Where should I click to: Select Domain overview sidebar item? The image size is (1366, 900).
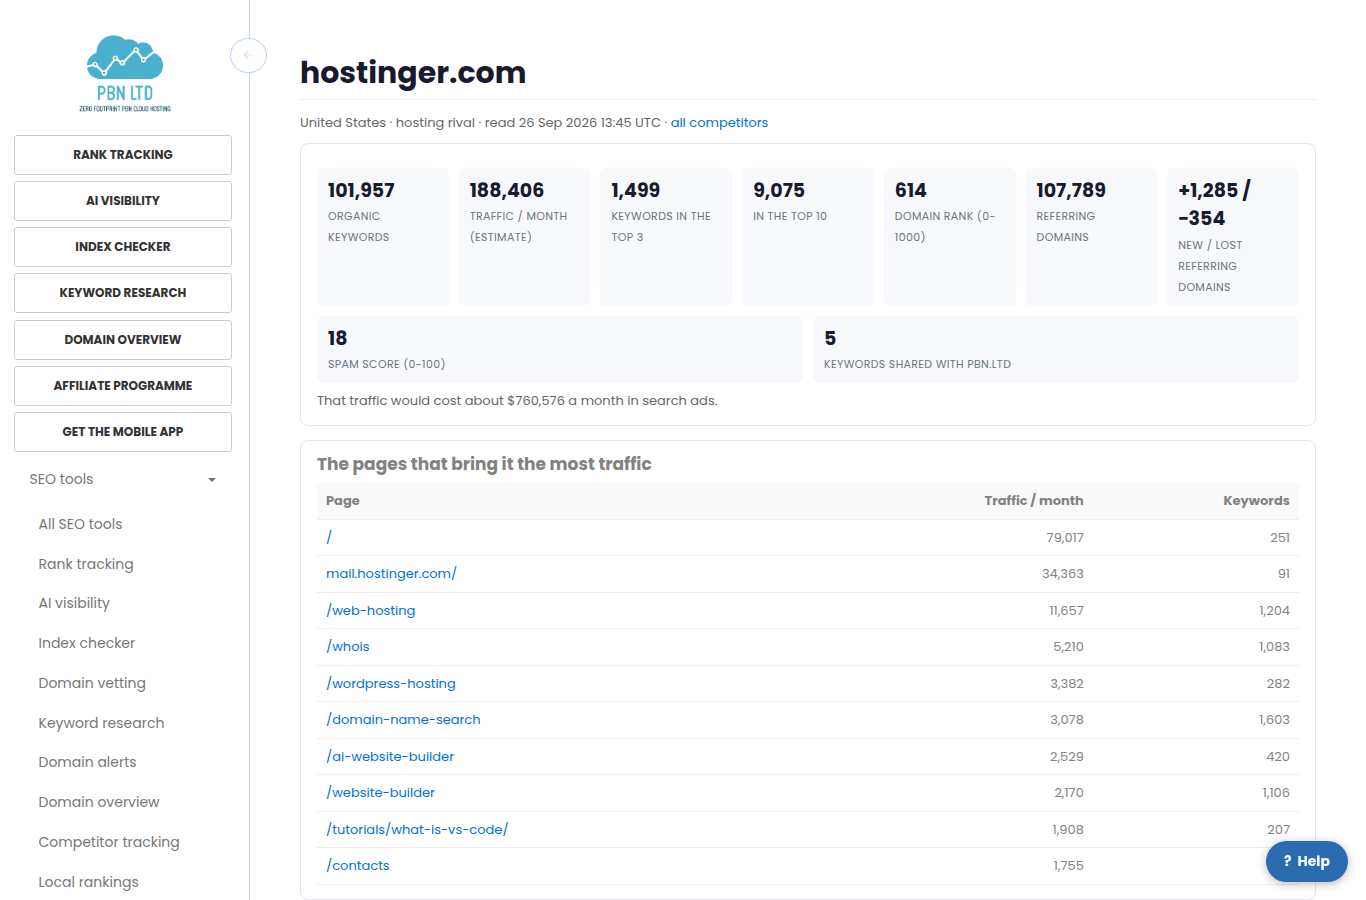point(99,802)
